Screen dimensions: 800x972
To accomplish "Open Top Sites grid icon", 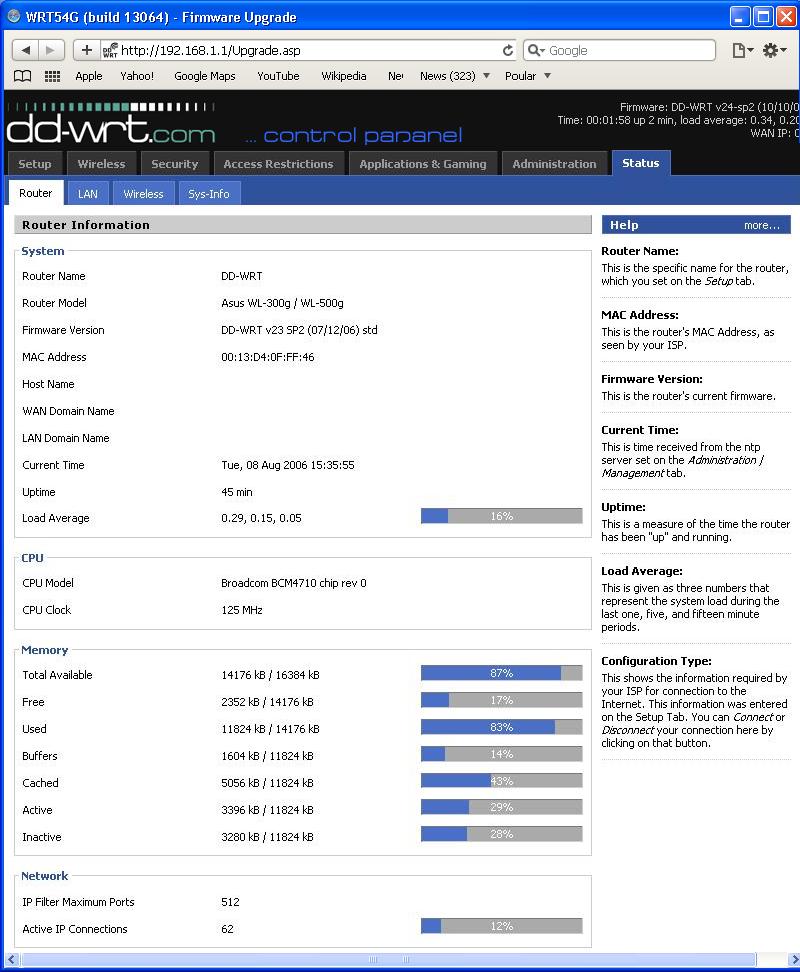I will pos(53,76).
